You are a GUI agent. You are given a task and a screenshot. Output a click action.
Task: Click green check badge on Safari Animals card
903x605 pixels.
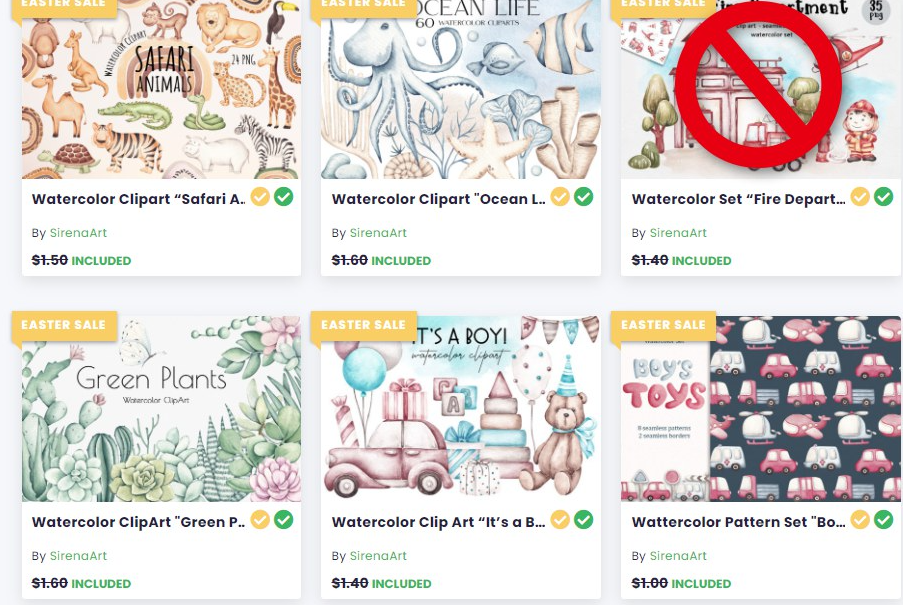[x=283, y=197]
